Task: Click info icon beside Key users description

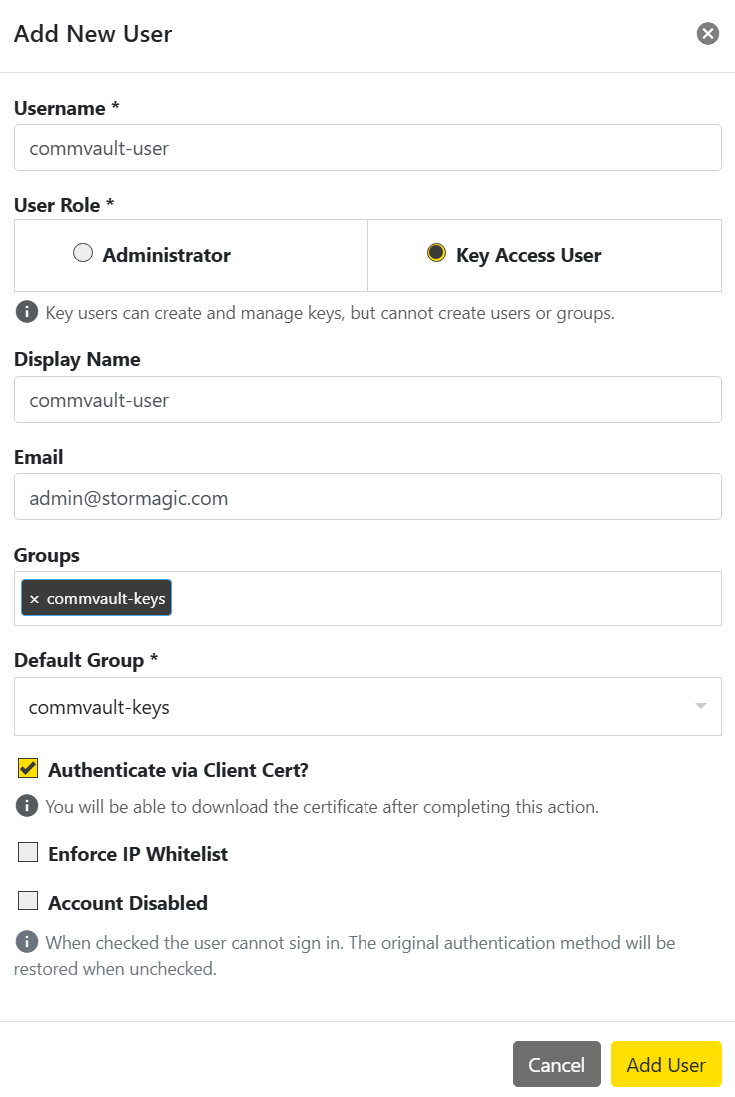Action: point(27,312)
